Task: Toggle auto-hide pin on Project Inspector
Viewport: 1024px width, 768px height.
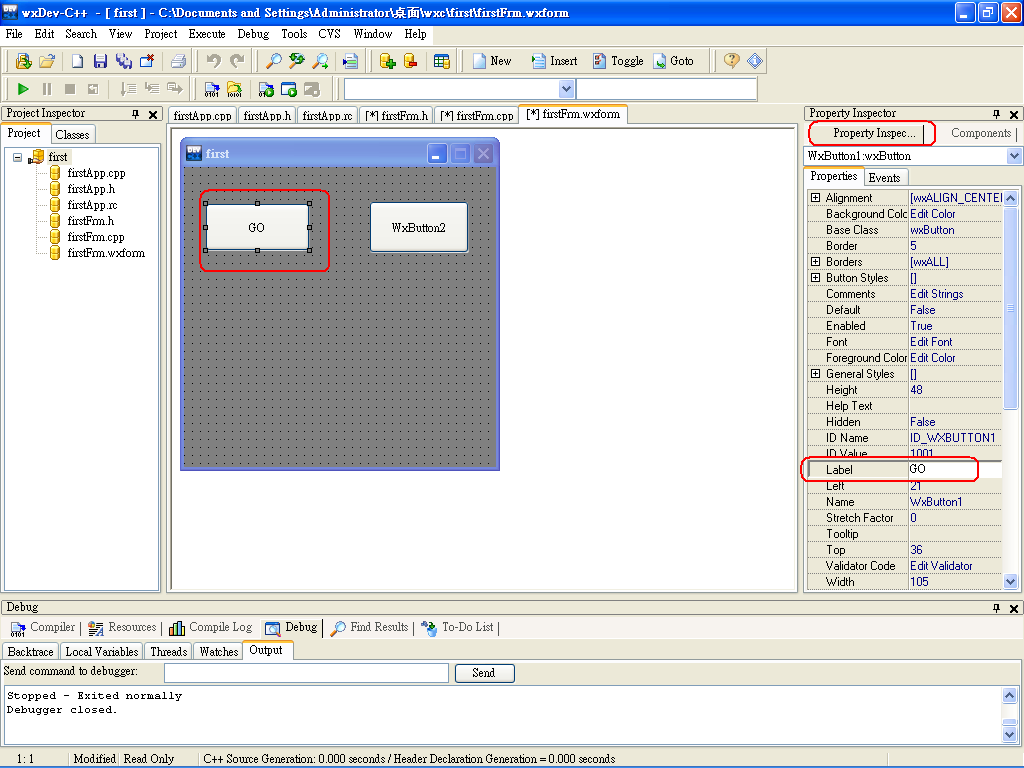Action: click(x=137, y=114)
